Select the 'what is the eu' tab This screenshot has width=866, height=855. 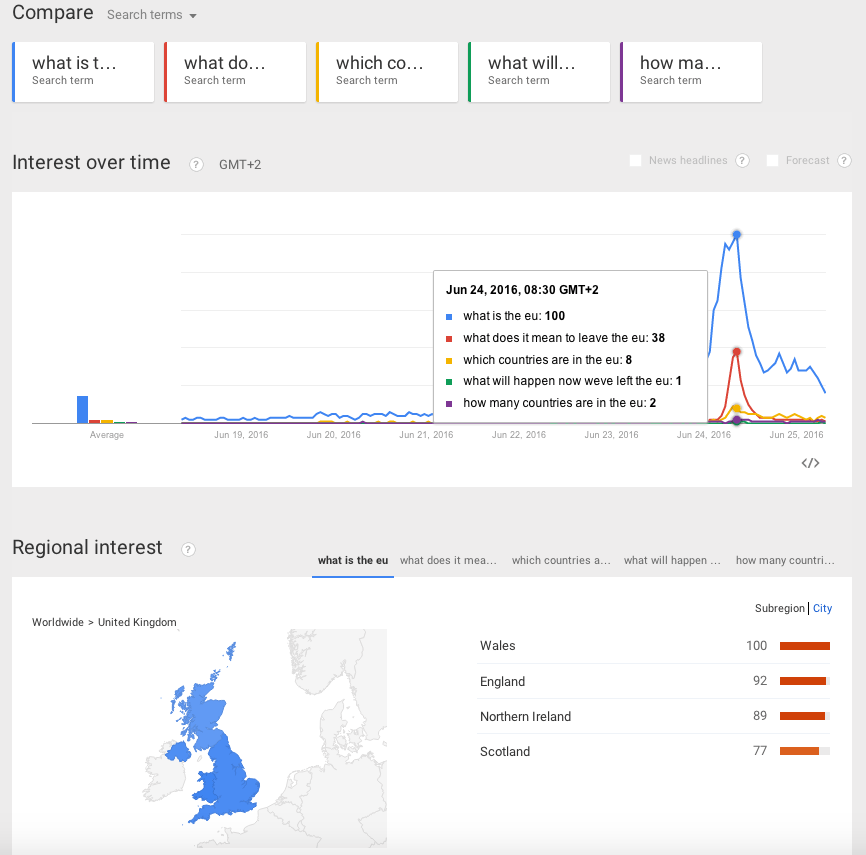[352, 561]
